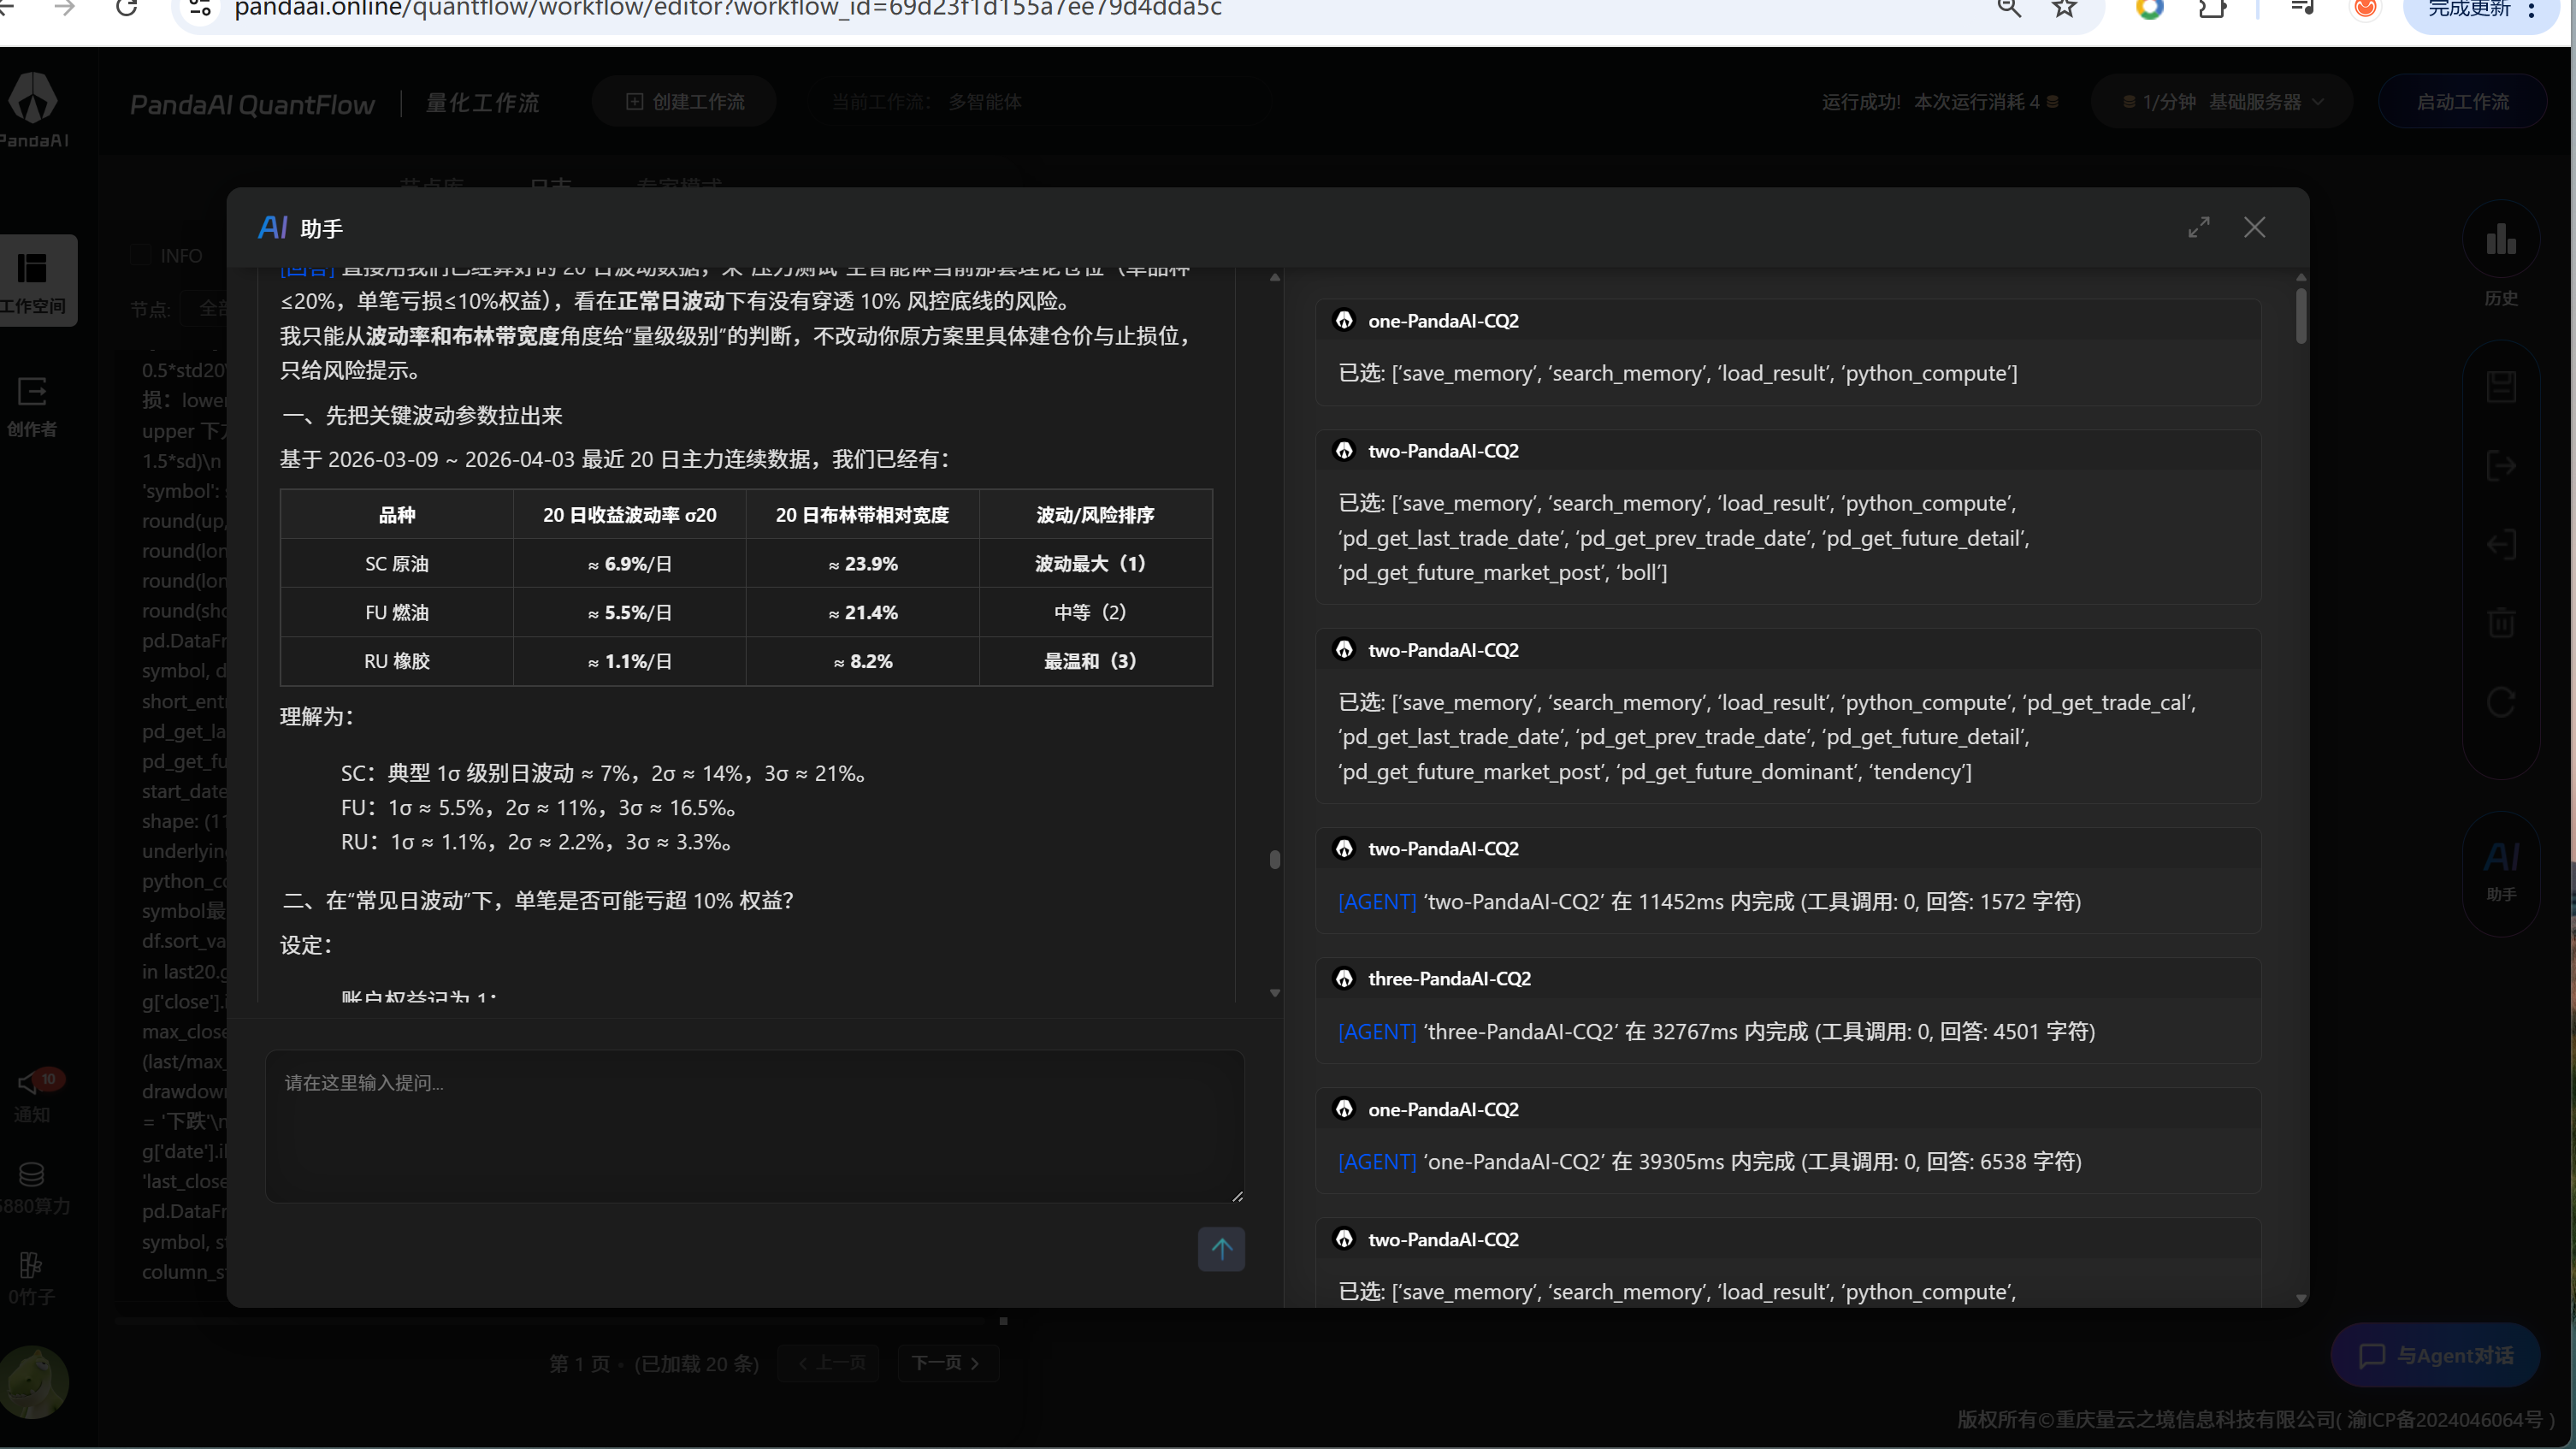Click 与Agent对话 chat button
Image resolution: width=2576 pixels, height=1449 pixels.
coord(2435,1356)
